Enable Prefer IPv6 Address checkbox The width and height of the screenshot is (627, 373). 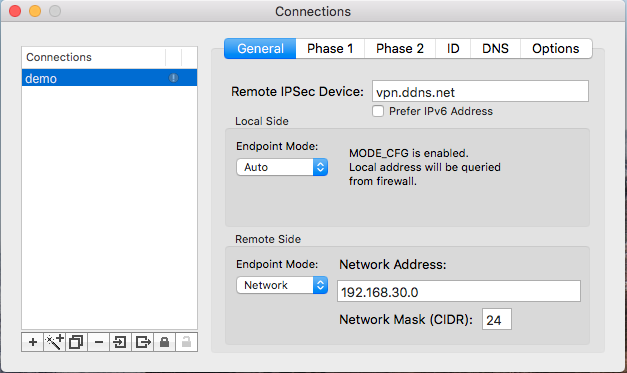click(x=378, y=111)
